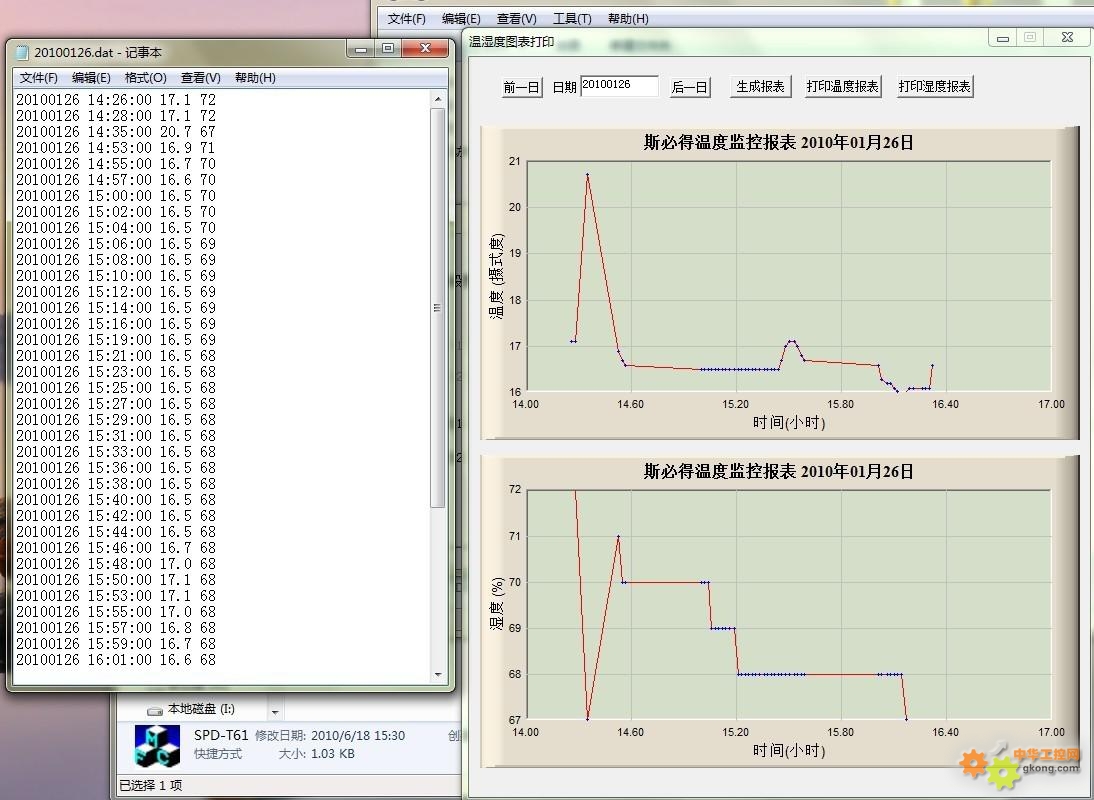Viewport: 1094px width, 800px height.
Task: Click SPD-T61 file name text
Action: pos(220,735)
